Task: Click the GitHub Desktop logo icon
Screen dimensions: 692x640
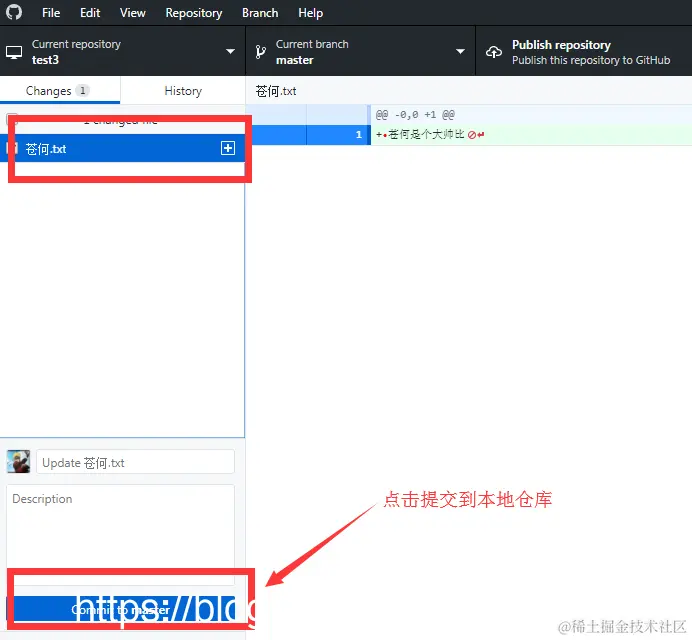Action: coord(14,12)
